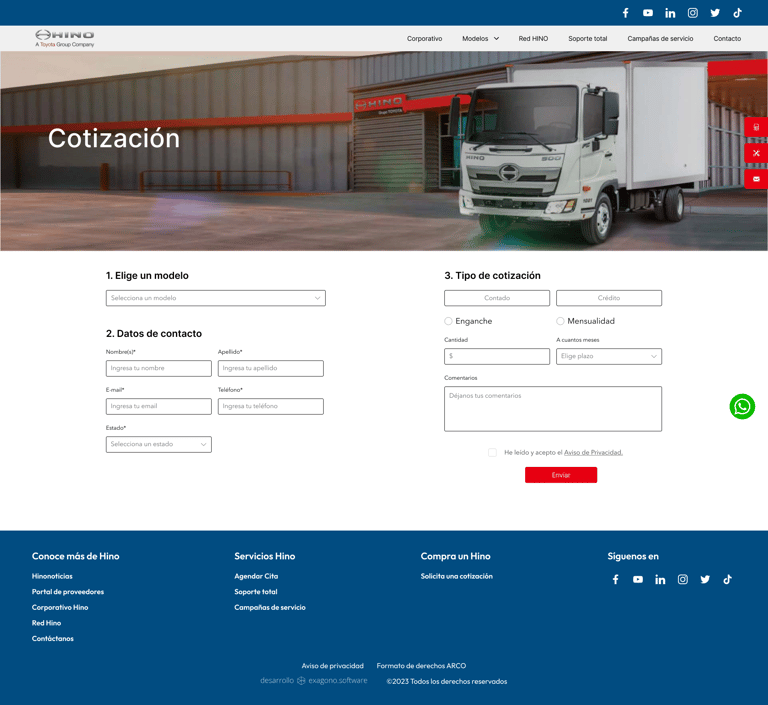Open the Soporte total menu item
The height and width of the screenshot is (705, 768).
click(587, 39)
